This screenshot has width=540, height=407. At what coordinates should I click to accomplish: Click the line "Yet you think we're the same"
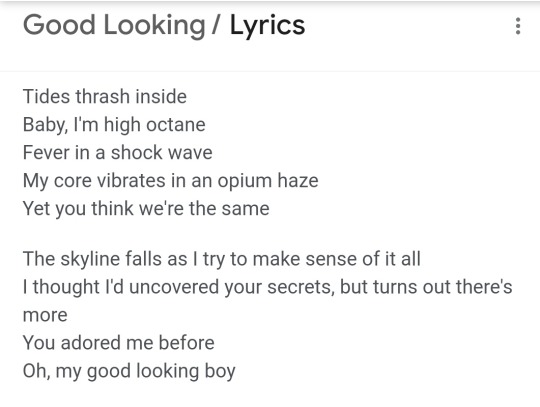click(x=146, y=209)
